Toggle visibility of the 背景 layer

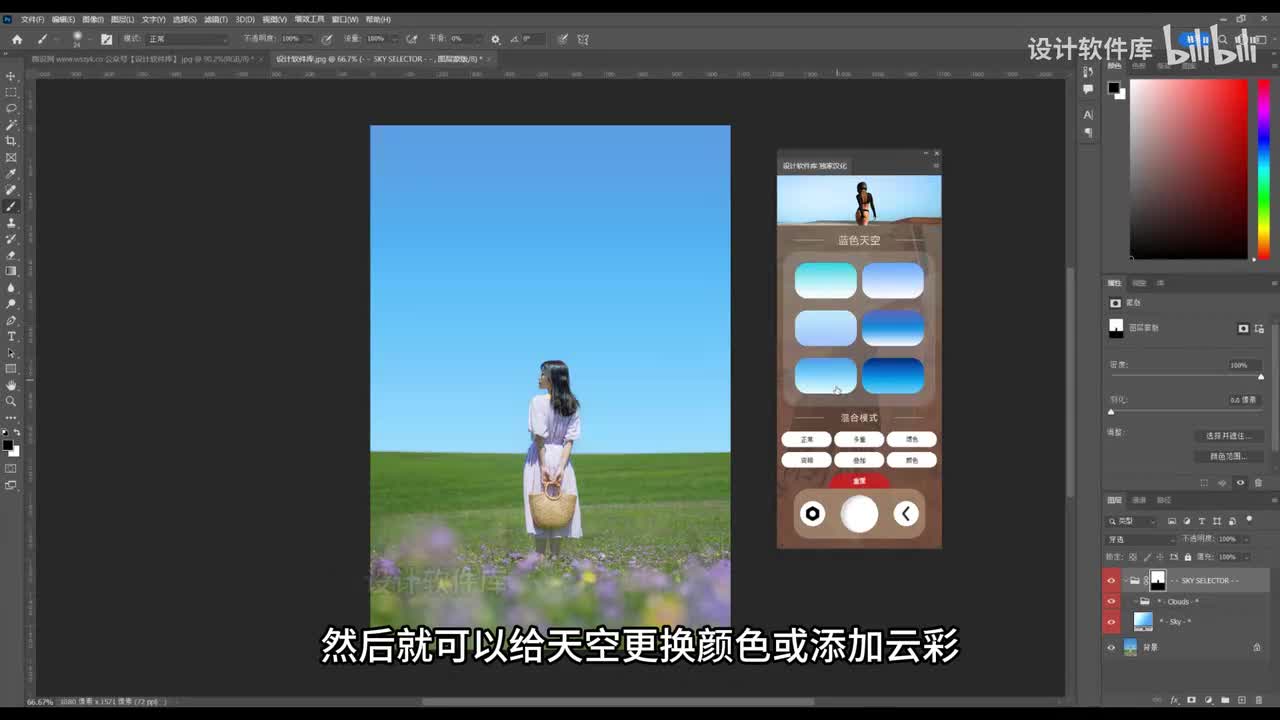[1110, 647]
